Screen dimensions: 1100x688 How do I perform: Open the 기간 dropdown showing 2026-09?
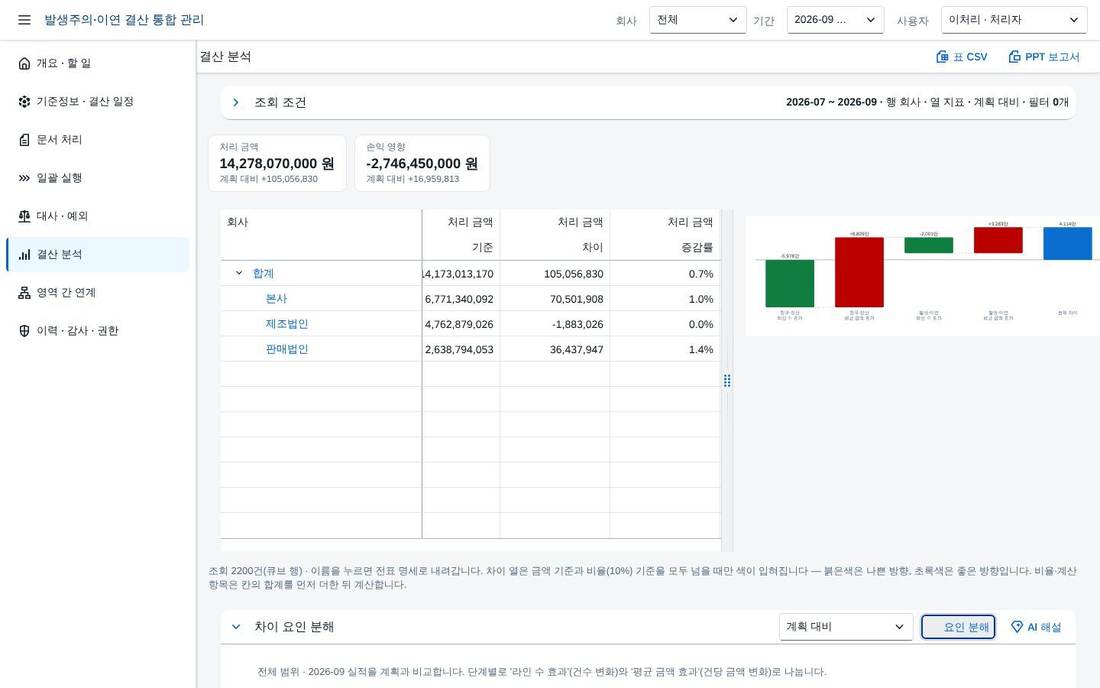click(x=835, y=20)
